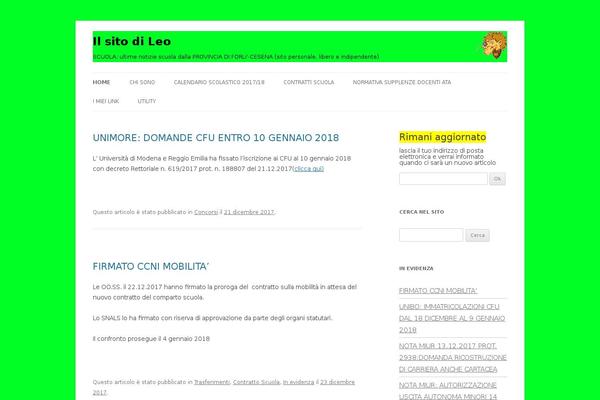
Task: Open the CHI SONO menu page
Action: point(142,82)
